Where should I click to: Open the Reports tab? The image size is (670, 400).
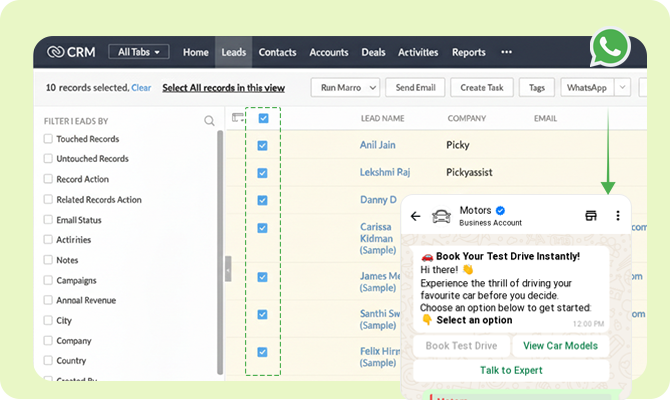point(469,52)
